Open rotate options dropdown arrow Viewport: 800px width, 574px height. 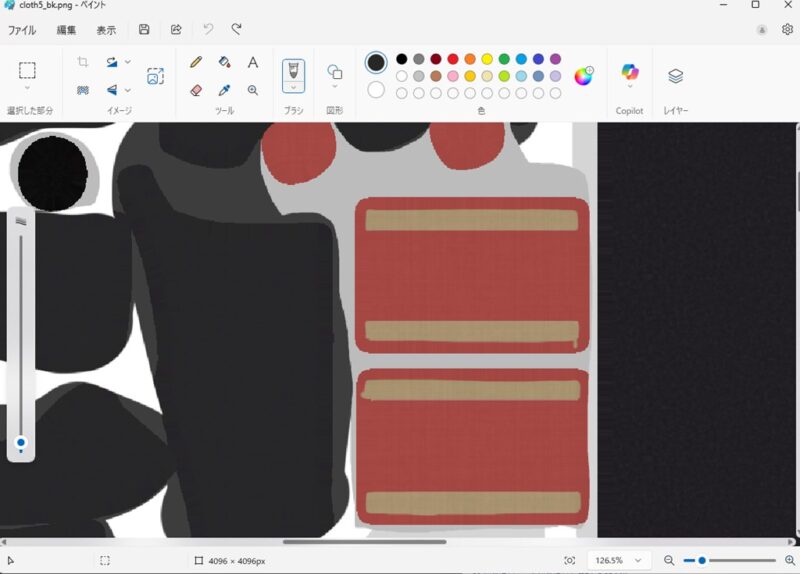(128, 62)
